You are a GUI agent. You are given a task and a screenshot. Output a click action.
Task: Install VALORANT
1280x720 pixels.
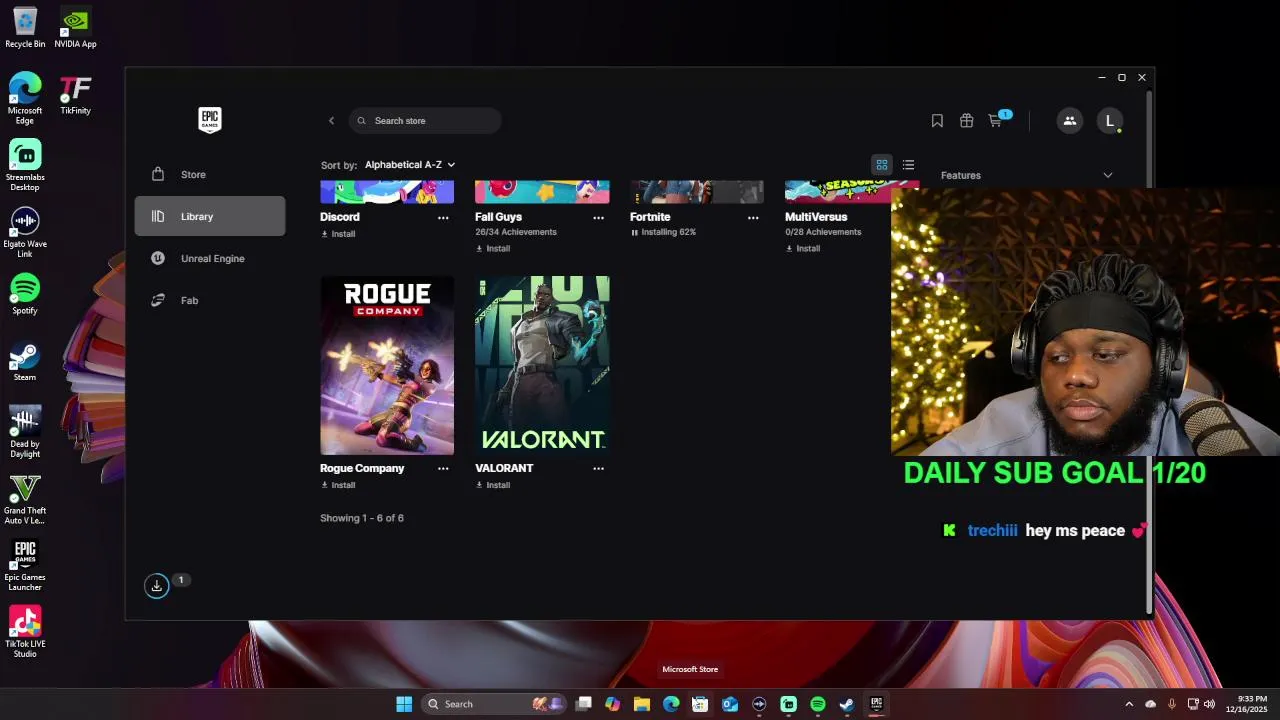click(x=493, y=485)
